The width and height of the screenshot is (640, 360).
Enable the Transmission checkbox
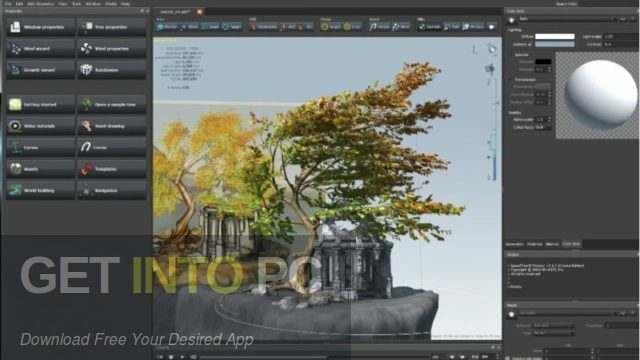coord(511,80)
